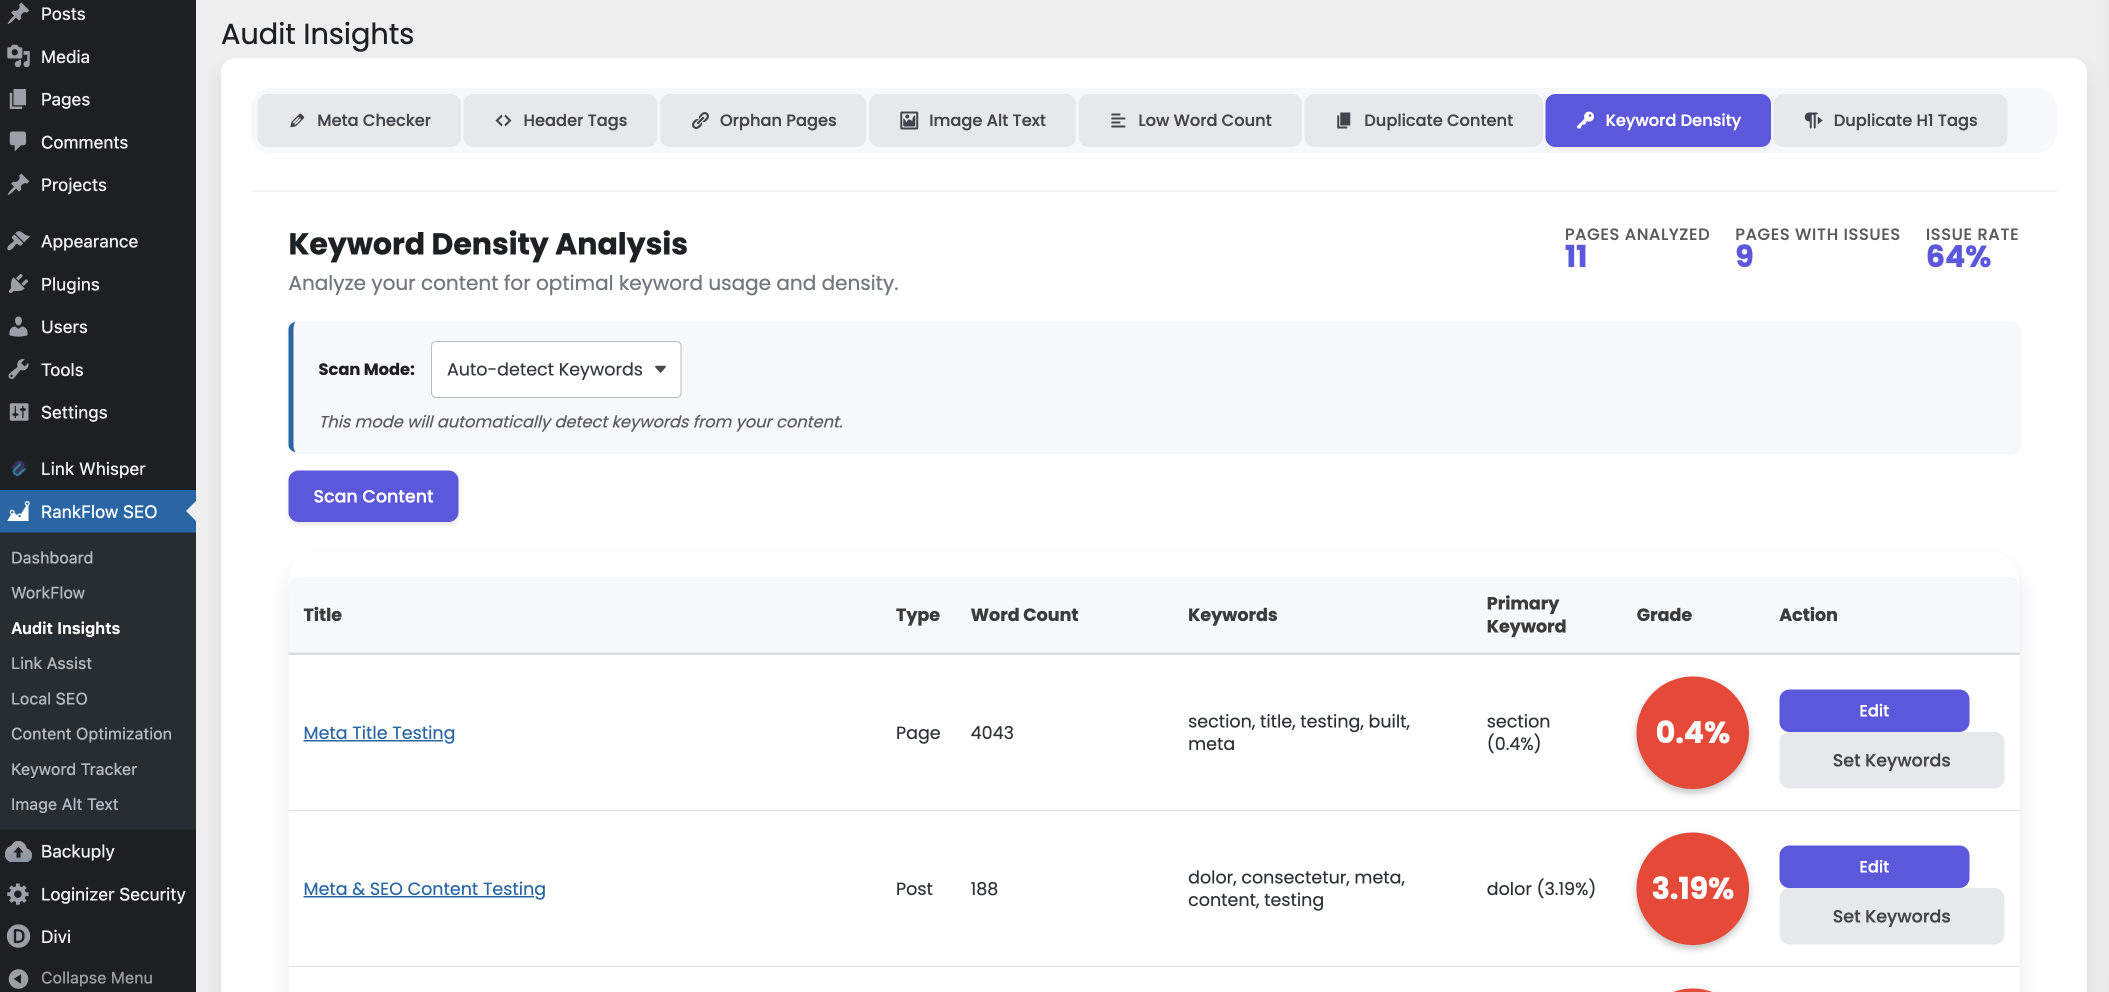Click Set Keywords for Meta Title Testing
This screenshot has height=992, width=2109.
click(x=1891, y=760)
